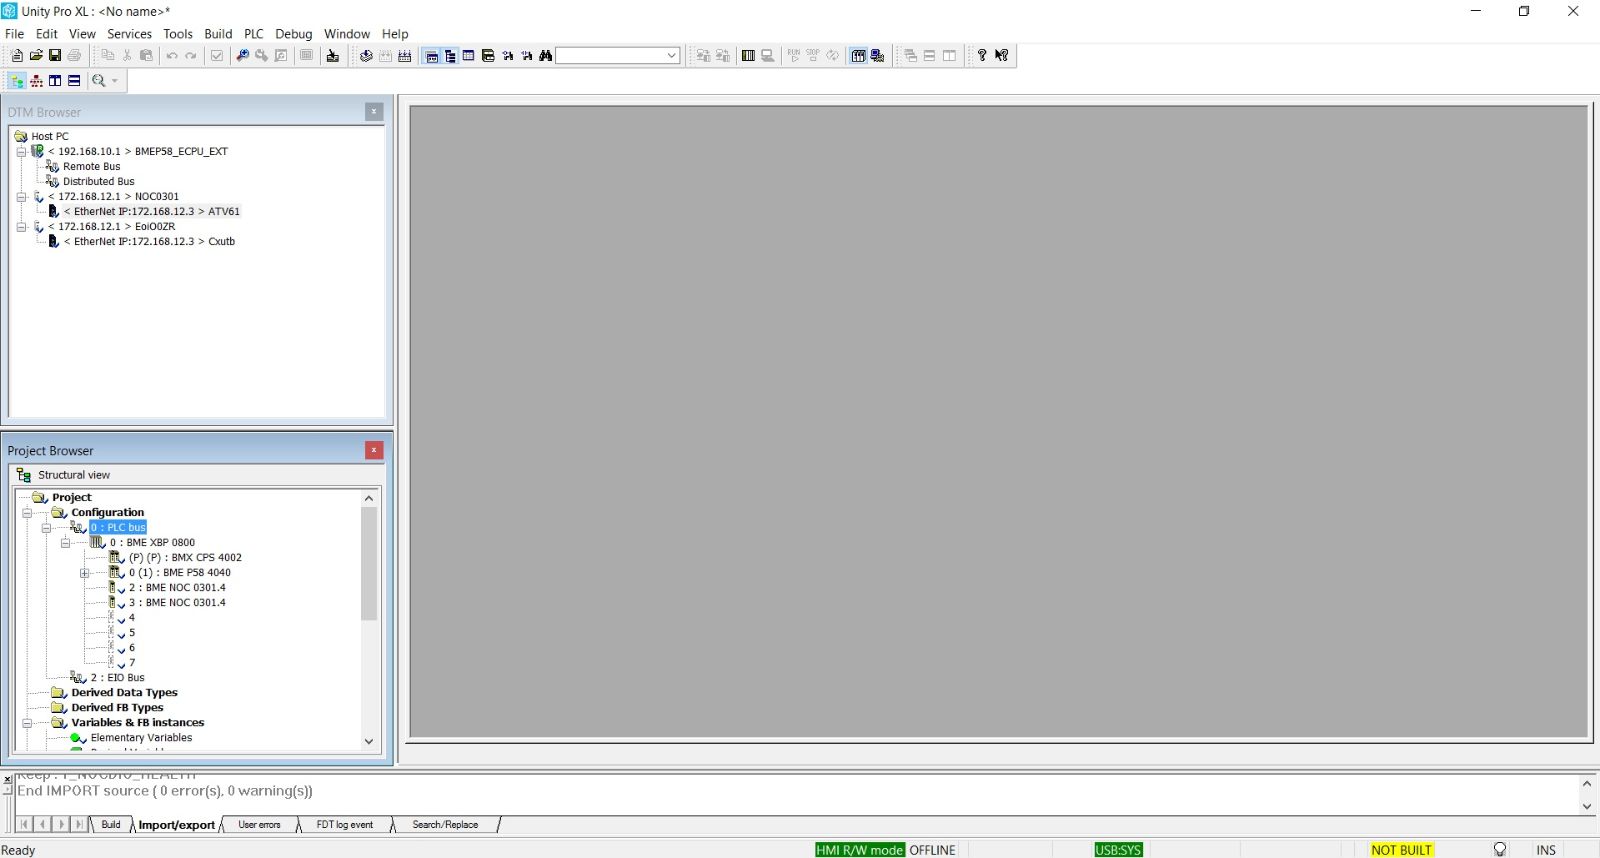Click the Zoom in magnifier icon
This screenshot has height=858, width=1600.
tap(242, 56)
